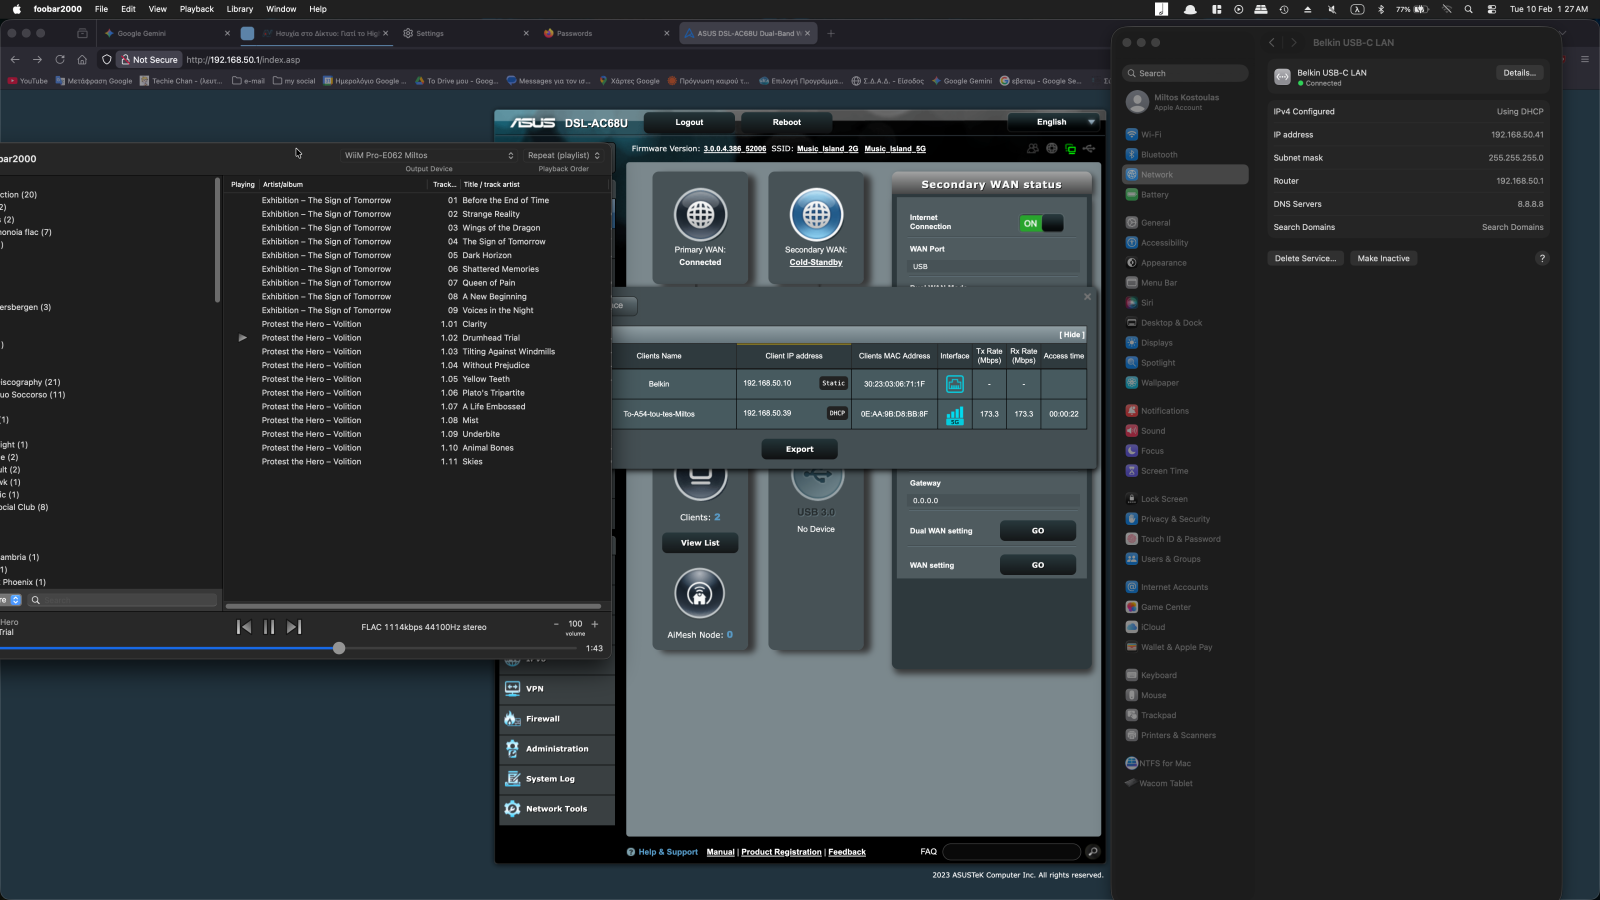
Task: Open the English language dropdown
Action: click(x=1053, y=122)
